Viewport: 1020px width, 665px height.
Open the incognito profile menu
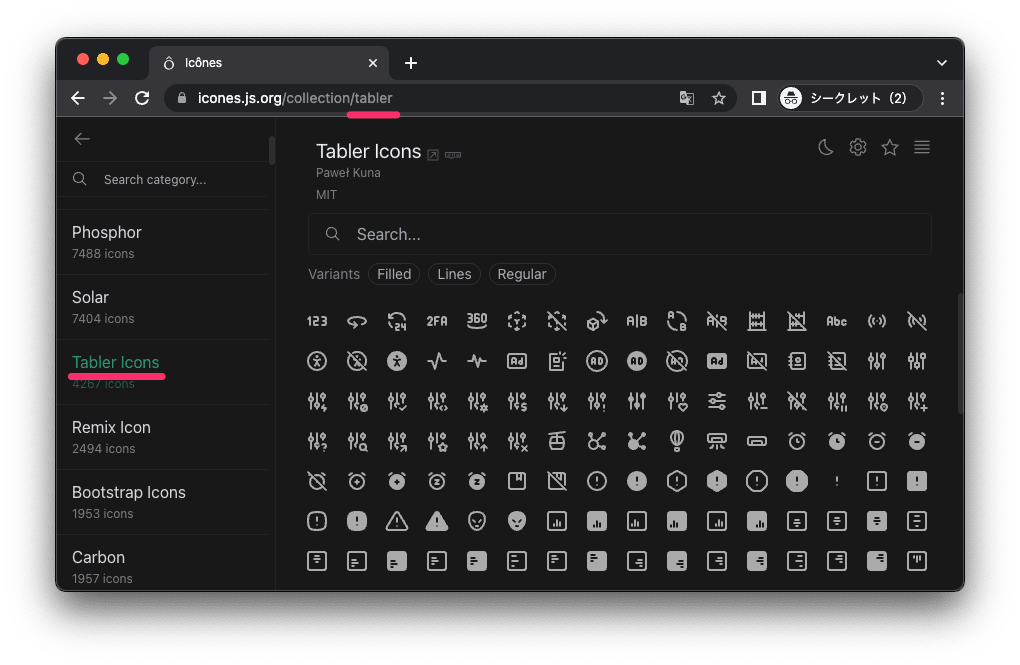(x=851, y=98)
